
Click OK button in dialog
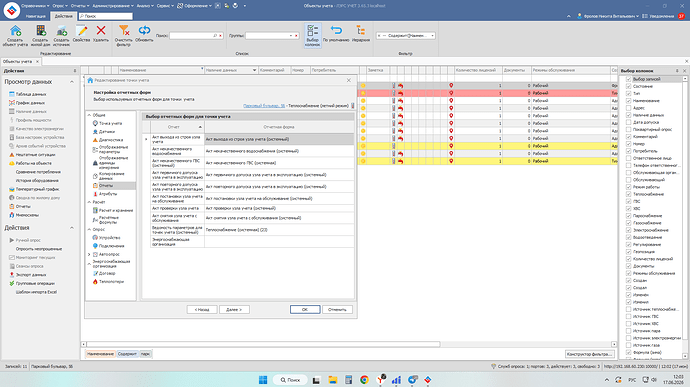[305, 310]
